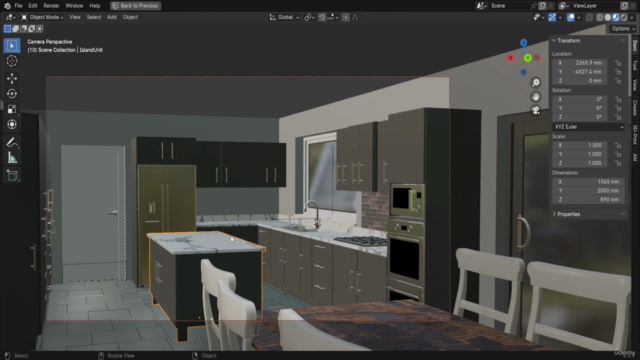Choose the Measure tool

click(x=12, y=158)
